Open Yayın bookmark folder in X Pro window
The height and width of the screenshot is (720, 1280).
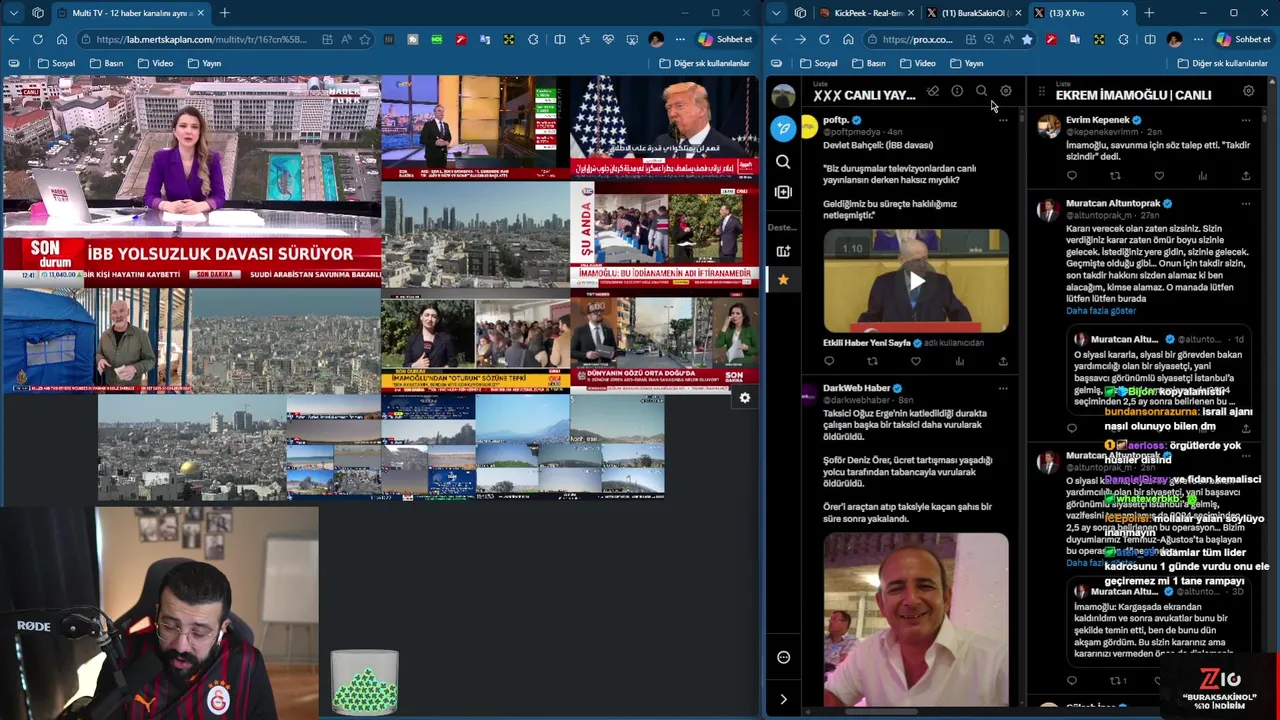966,63
